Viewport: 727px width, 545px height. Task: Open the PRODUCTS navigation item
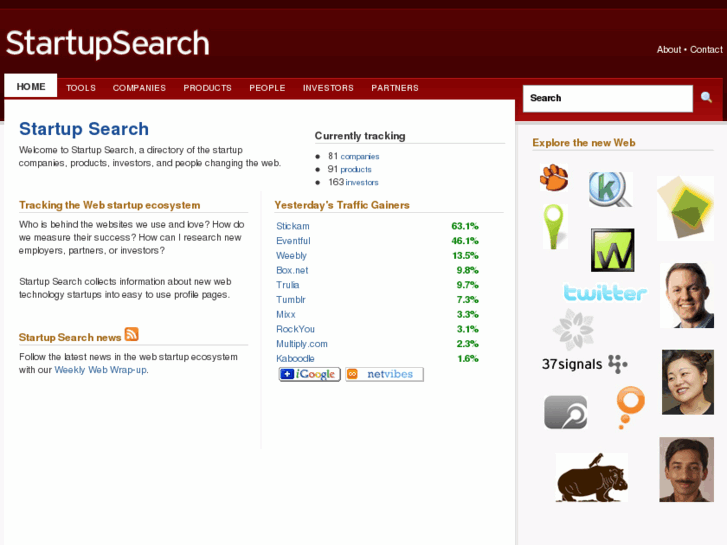click(x=207, y=88)
